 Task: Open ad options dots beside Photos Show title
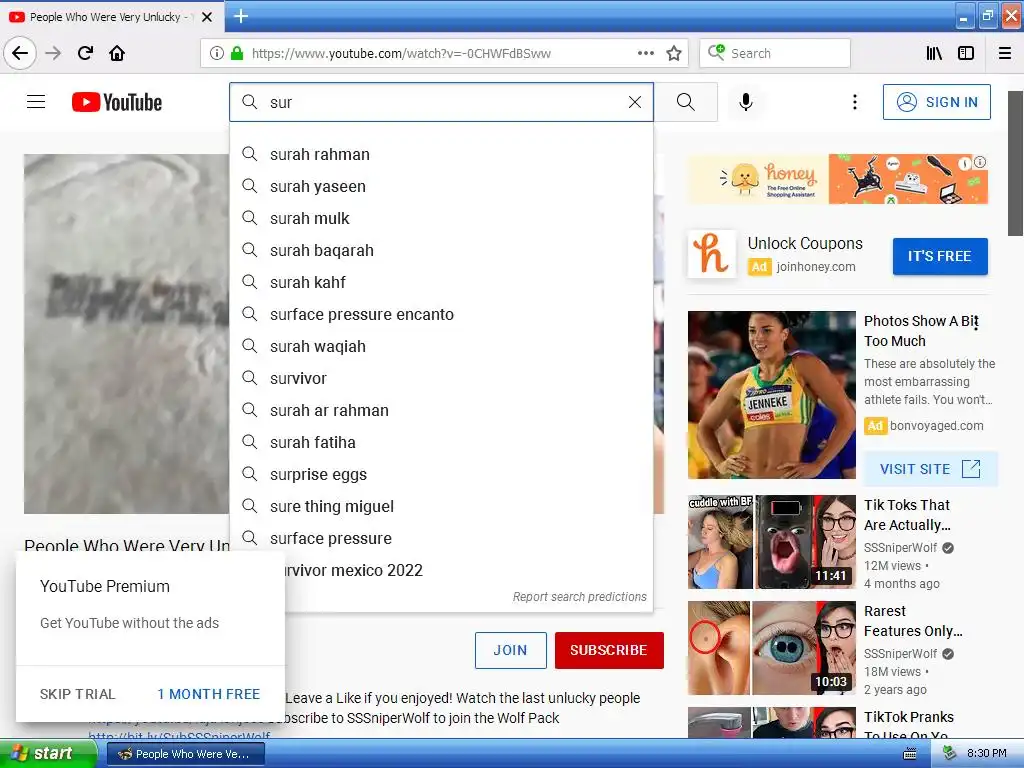tap(976, 323)
